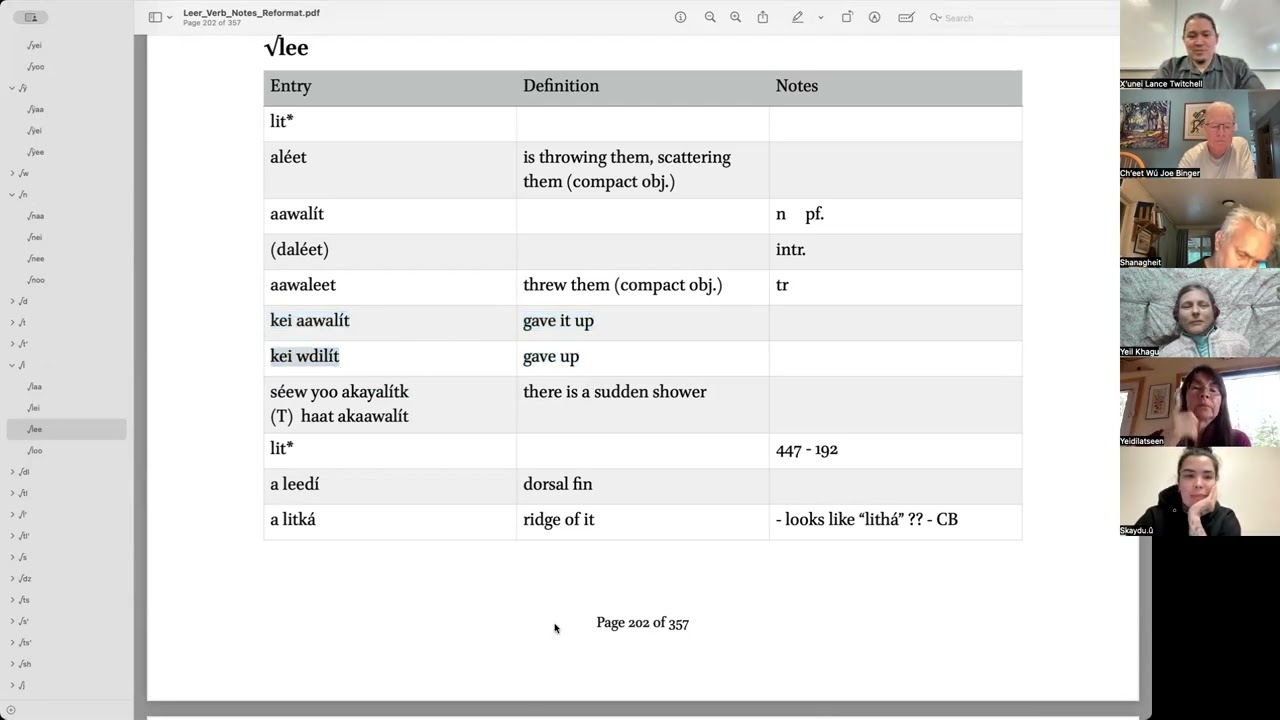Viewport: 1280px width, 720px height.
Task: Jump to the √loo outline entry
Action: (x=36, y=451)
